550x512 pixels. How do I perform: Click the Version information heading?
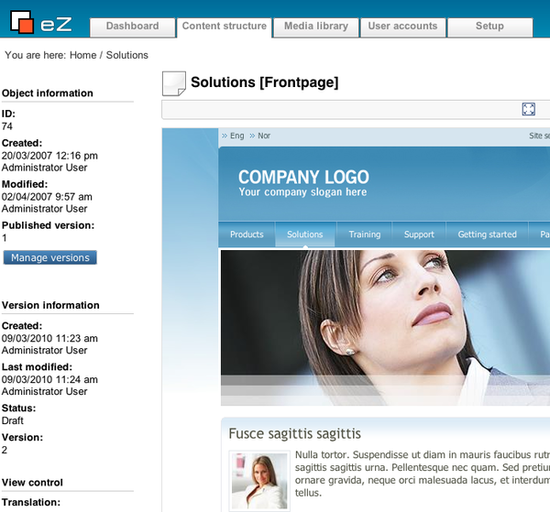click(x=51, y=305)
